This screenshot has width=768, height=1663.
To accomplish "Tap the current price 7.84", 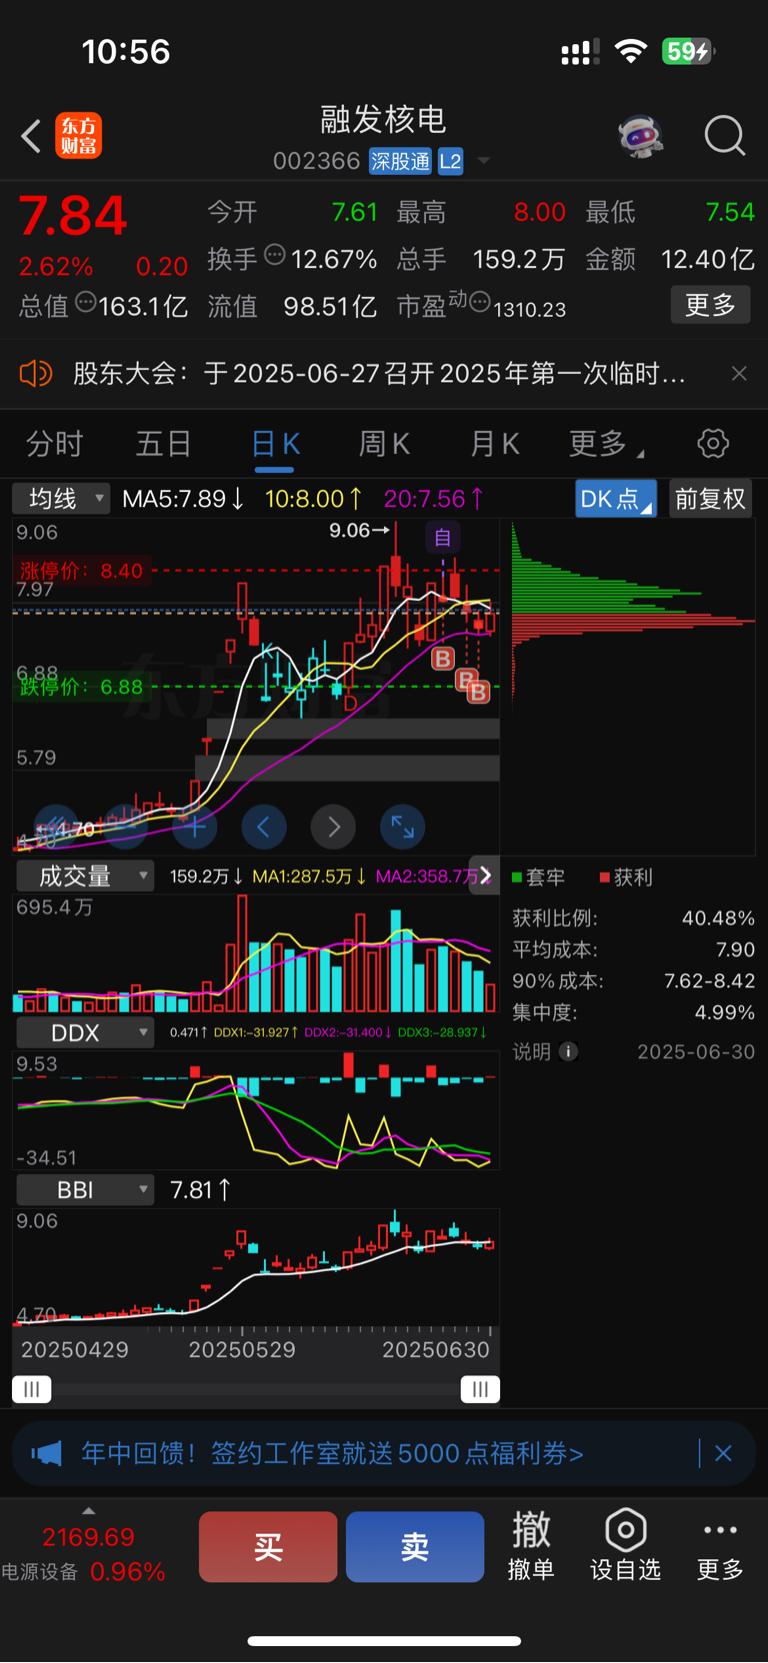I will tap(73, 215).
